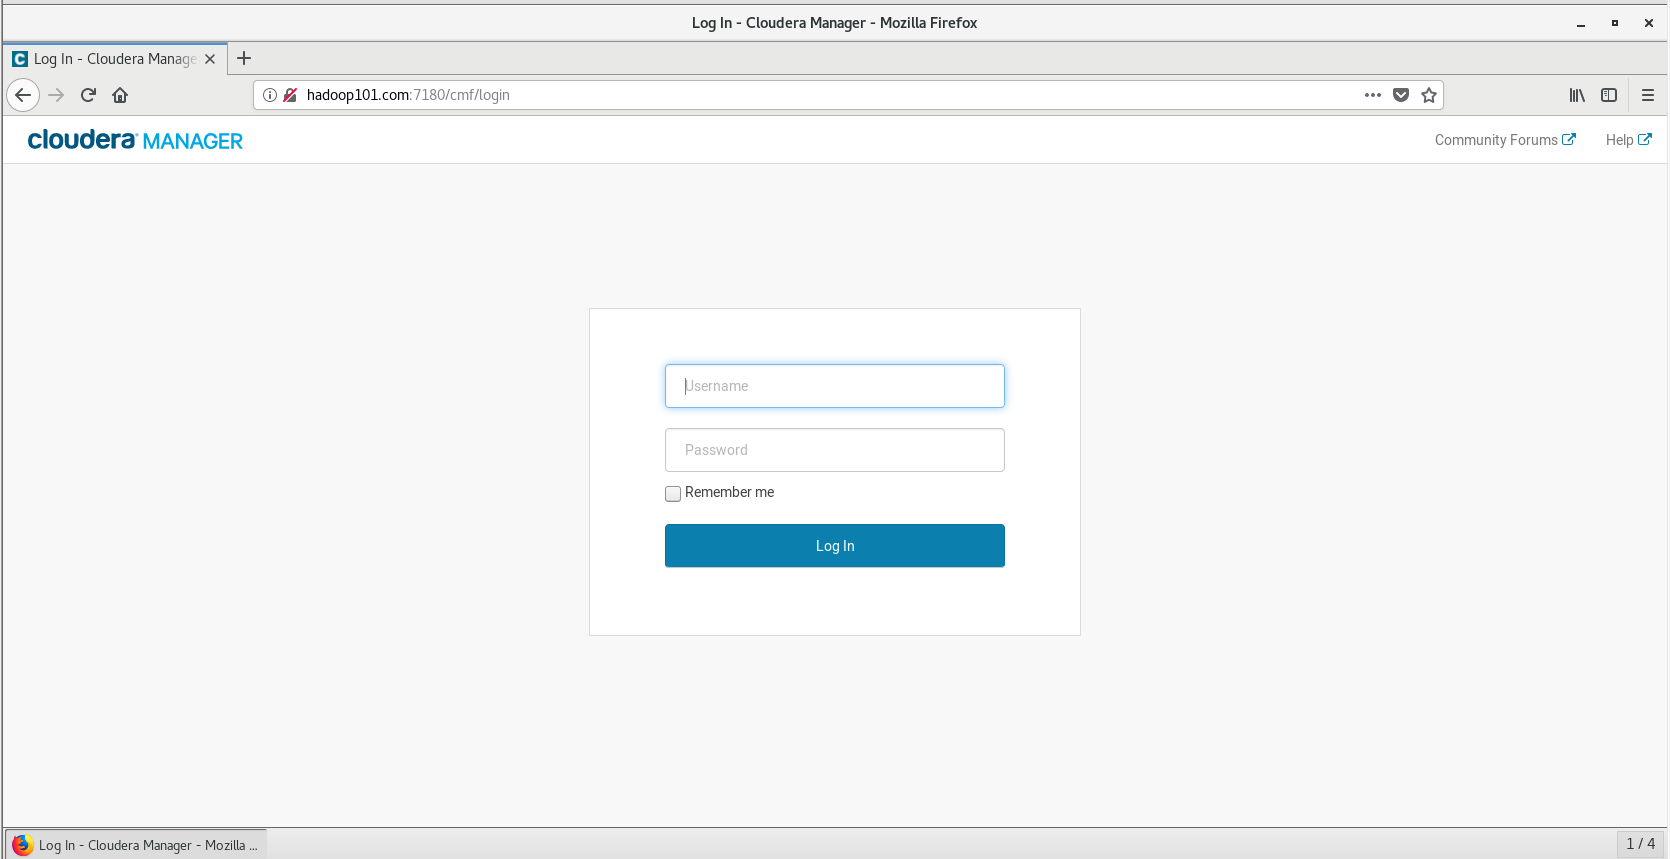
Task: Go back using the browser back arrow
Action: click(23, 95)
